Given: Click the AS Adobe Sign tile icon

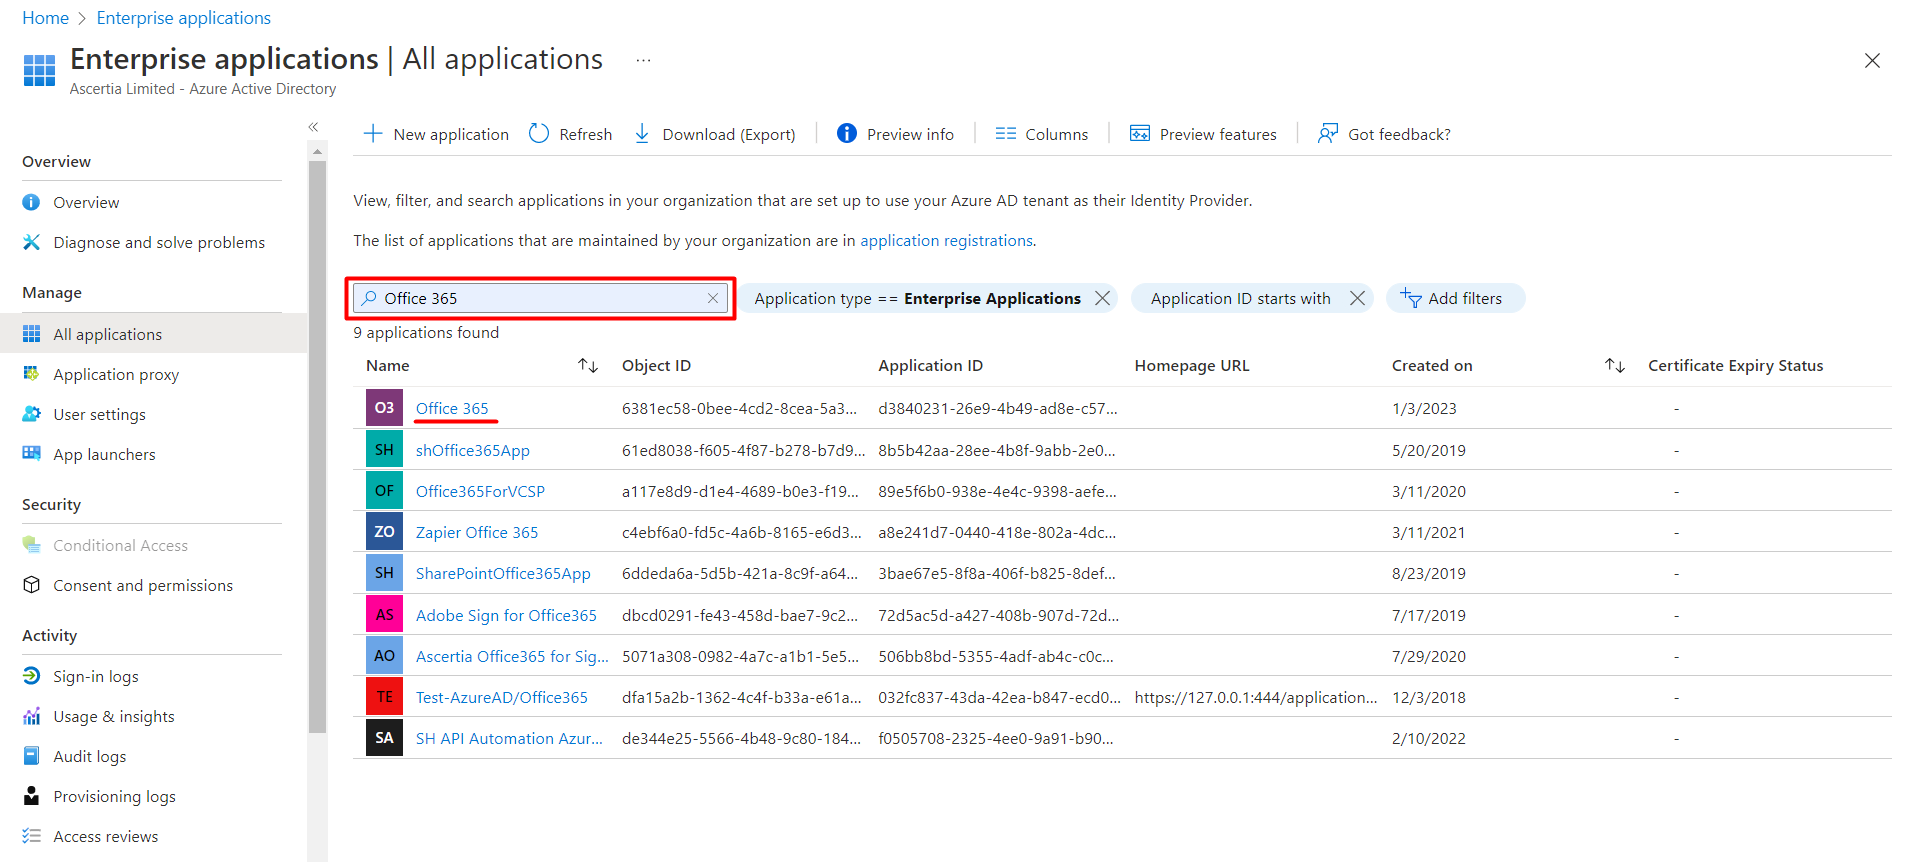Looking at the screenshot, I should coord(384,615).
